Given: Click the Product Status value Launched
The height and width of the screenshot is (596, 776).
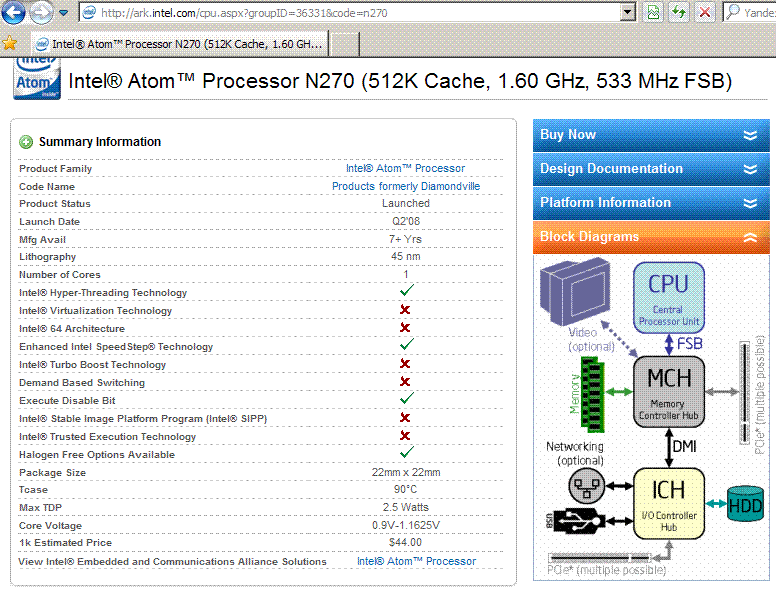Looking at the screenshot, I should pos(406,203).
